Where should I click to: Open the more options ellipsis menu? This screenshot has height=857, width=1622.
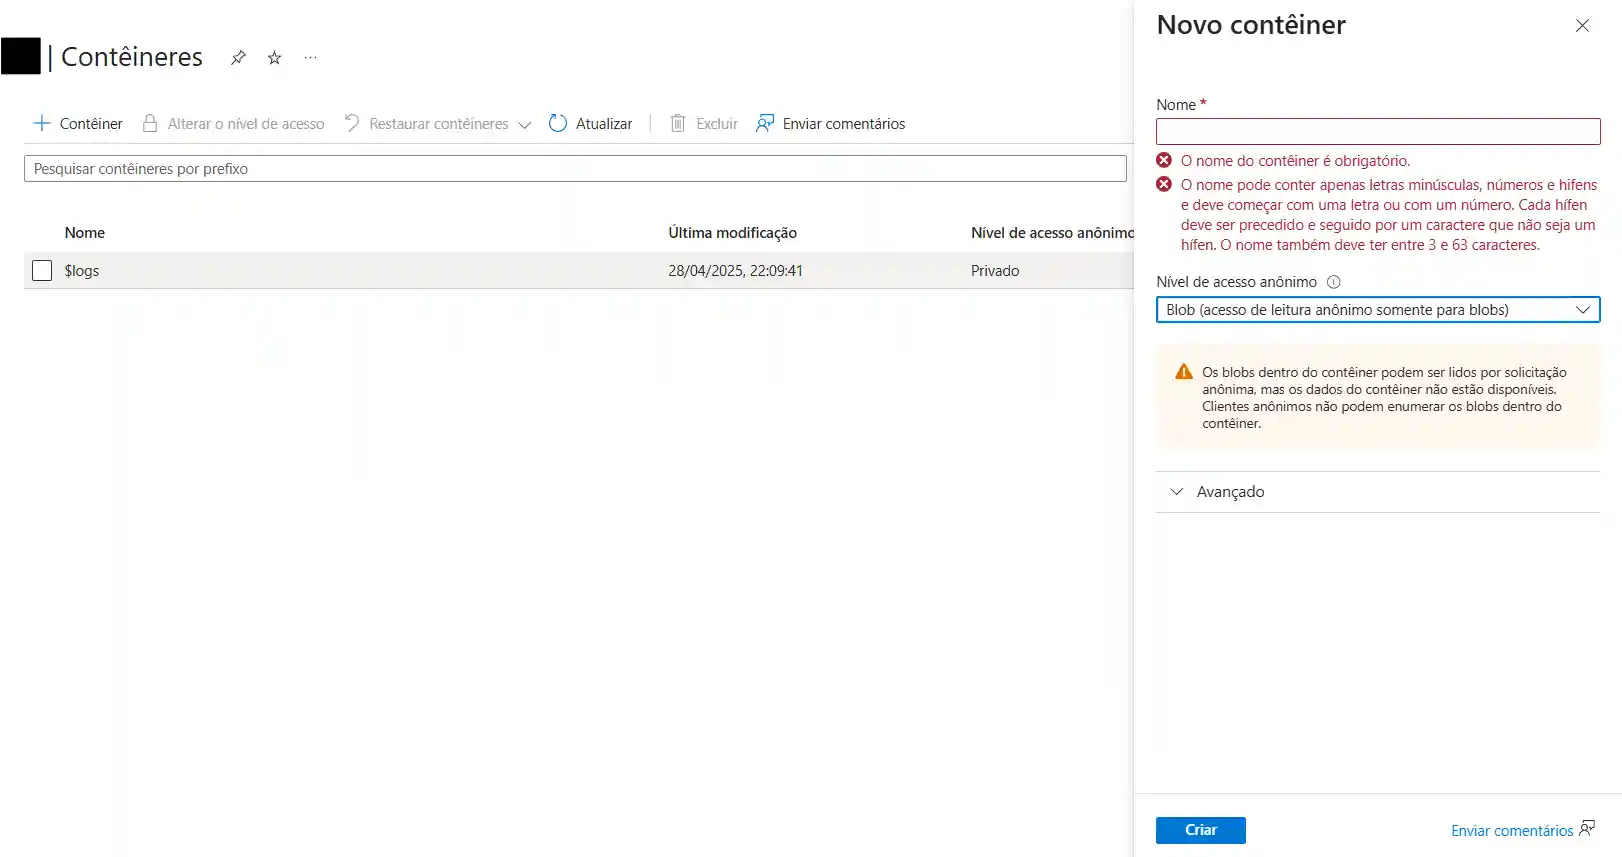pyautogui.click(x=311, y=58)
